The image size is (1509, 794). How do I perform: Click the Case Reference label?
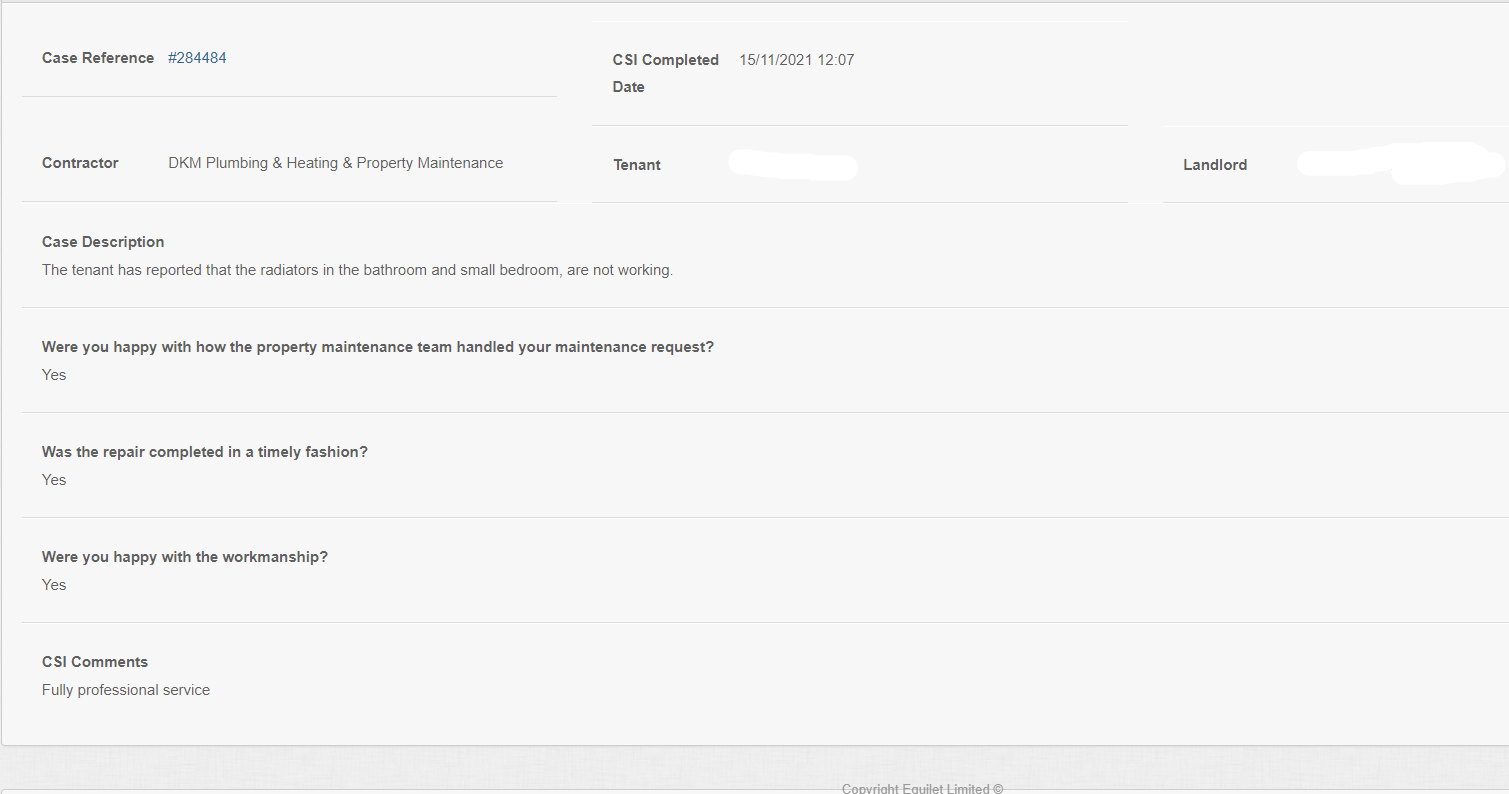pyautogui.click(x=98, y=58)
